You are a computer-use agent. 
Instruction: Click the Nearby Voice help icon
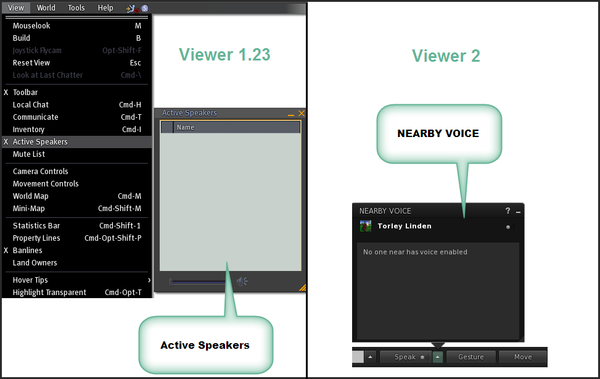click(507, 211)
